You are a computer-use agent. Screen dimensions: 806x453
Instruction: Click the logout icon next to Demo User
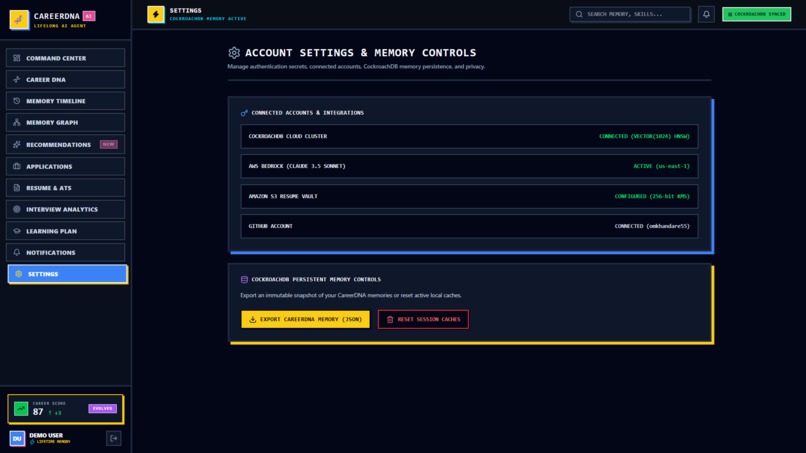coord(114,439)
